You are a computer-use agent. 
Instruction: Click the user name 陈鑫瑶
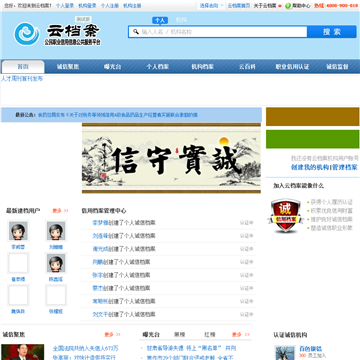[56, 279]
